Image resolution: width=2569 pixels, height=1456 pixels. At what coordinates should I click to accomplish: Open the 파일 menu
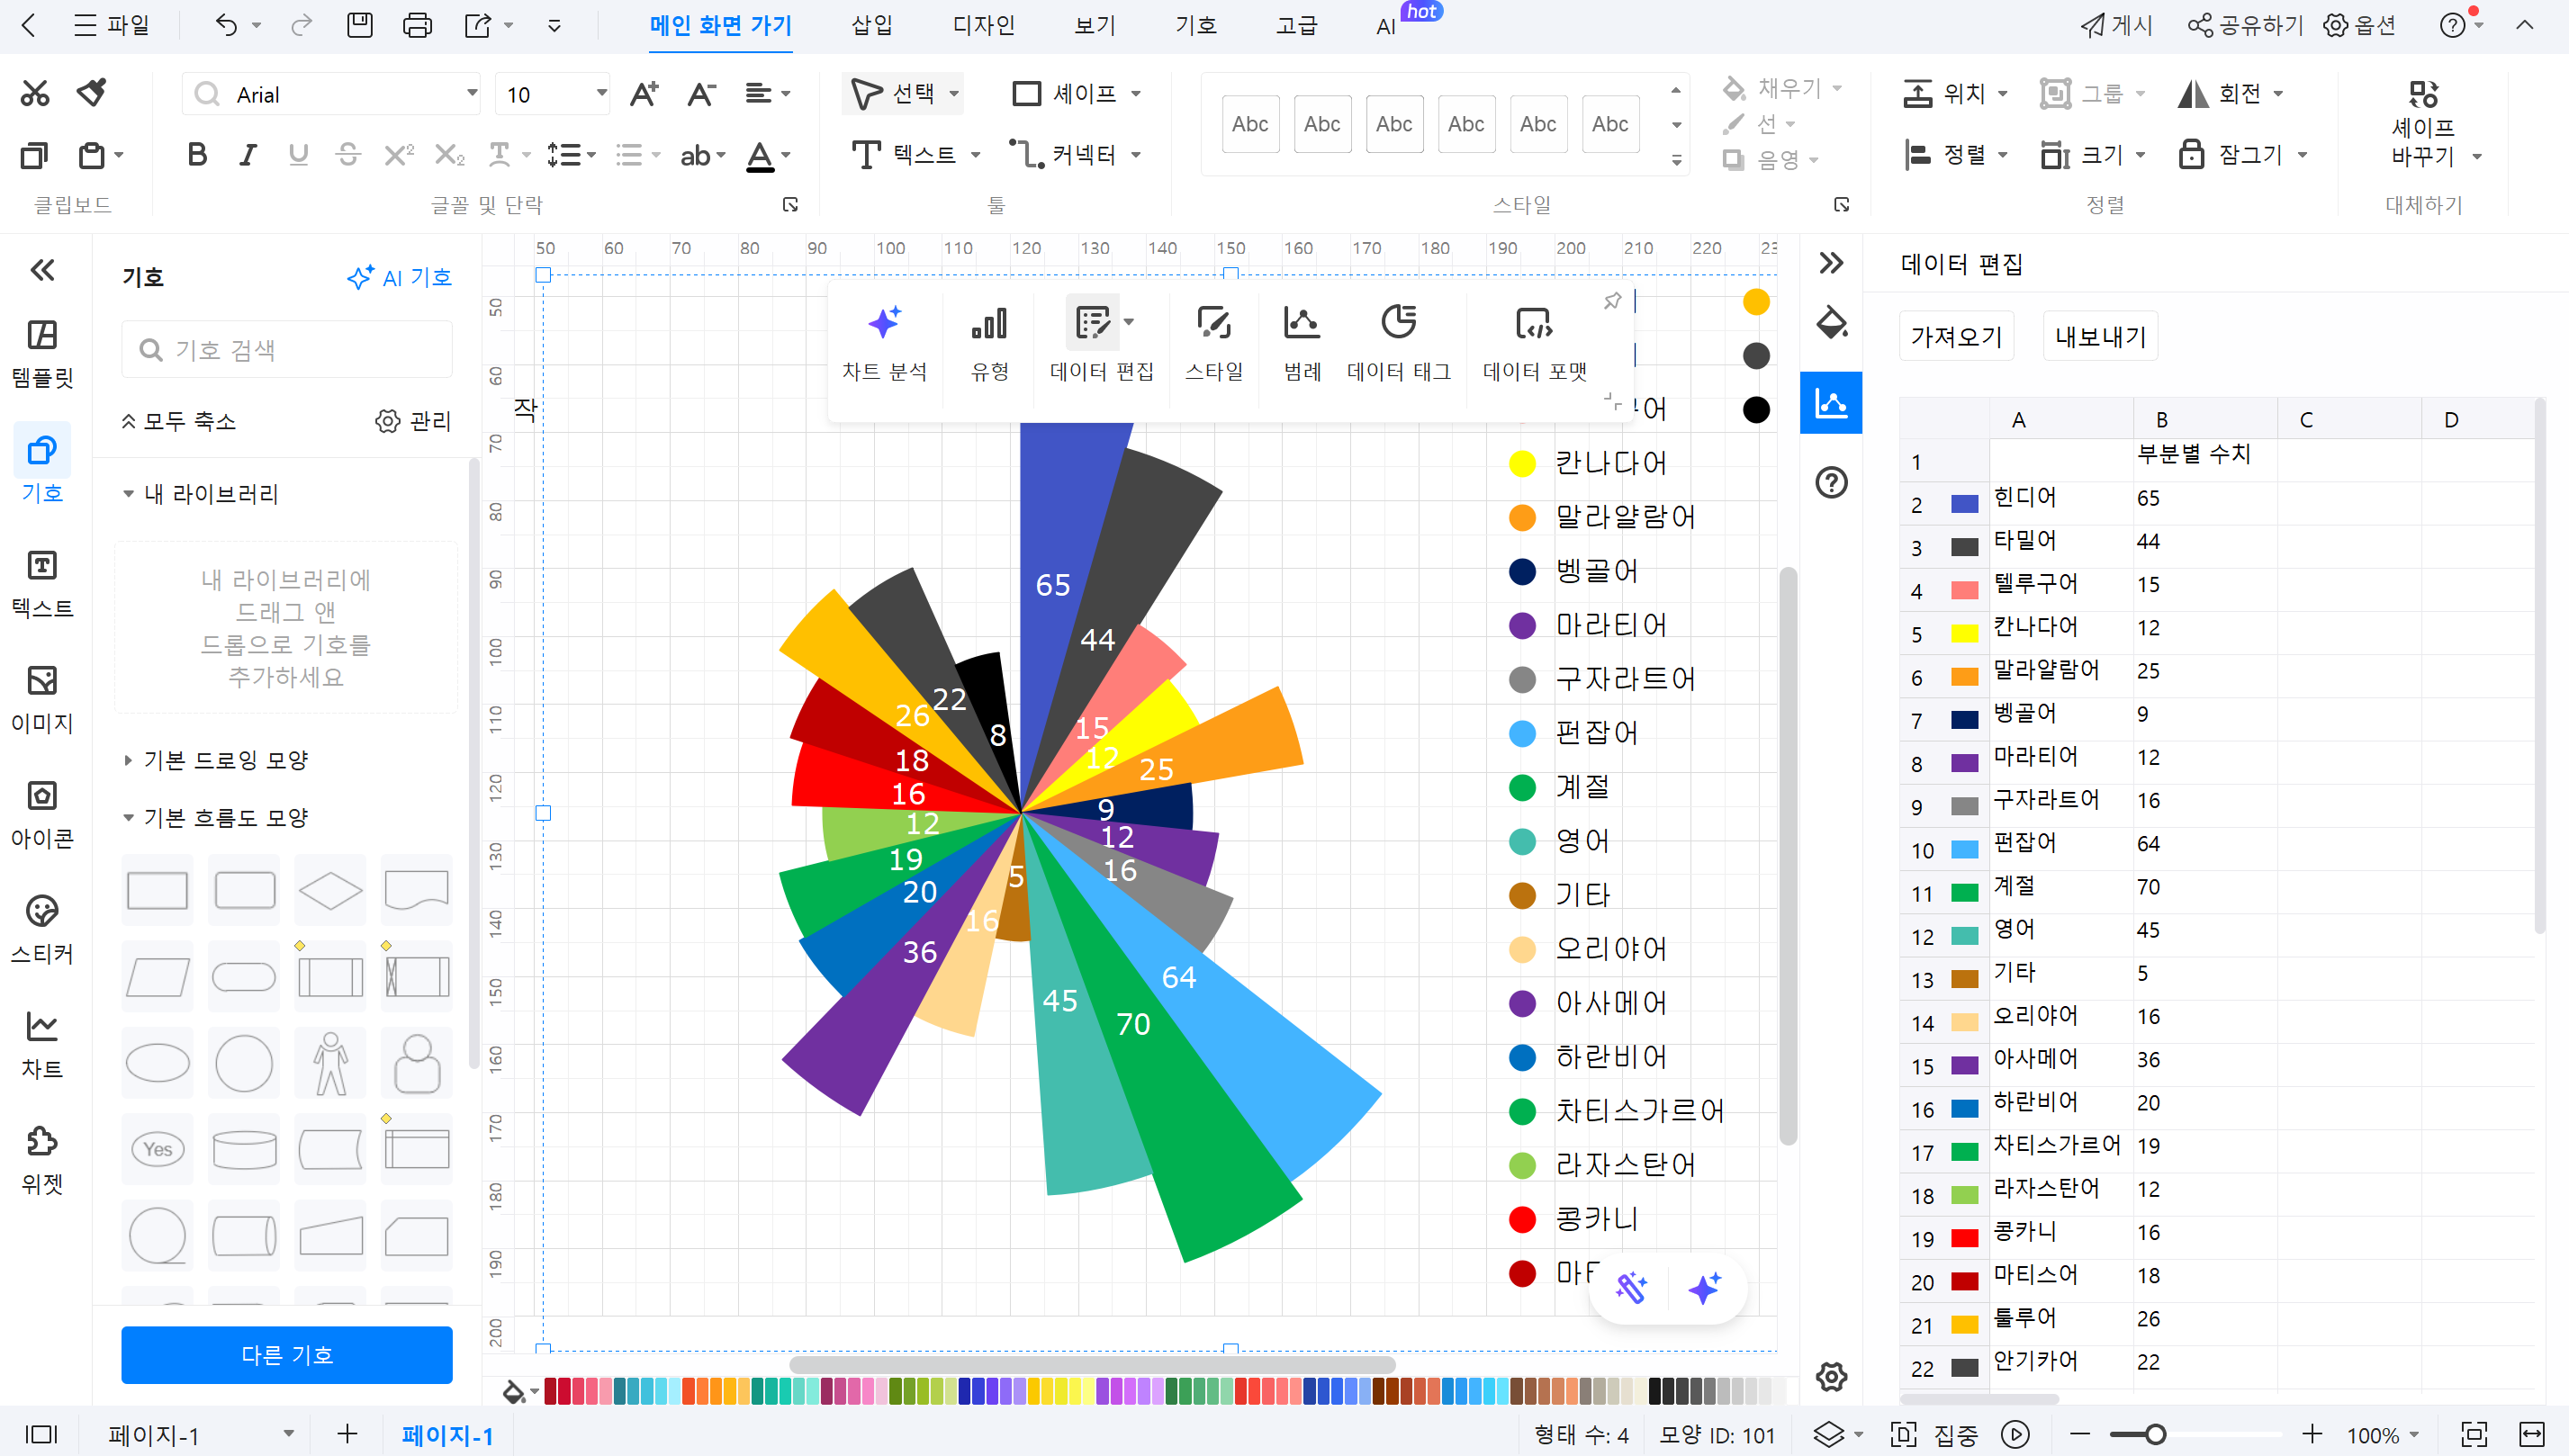coord(112,25)
